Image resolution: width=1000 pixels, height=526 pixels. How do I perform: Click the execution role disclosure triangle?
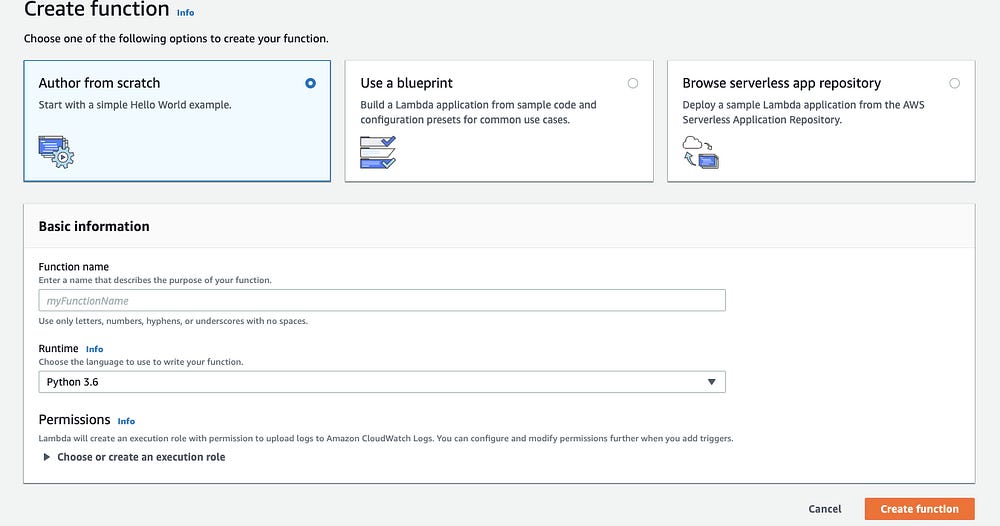pos(46,457)
